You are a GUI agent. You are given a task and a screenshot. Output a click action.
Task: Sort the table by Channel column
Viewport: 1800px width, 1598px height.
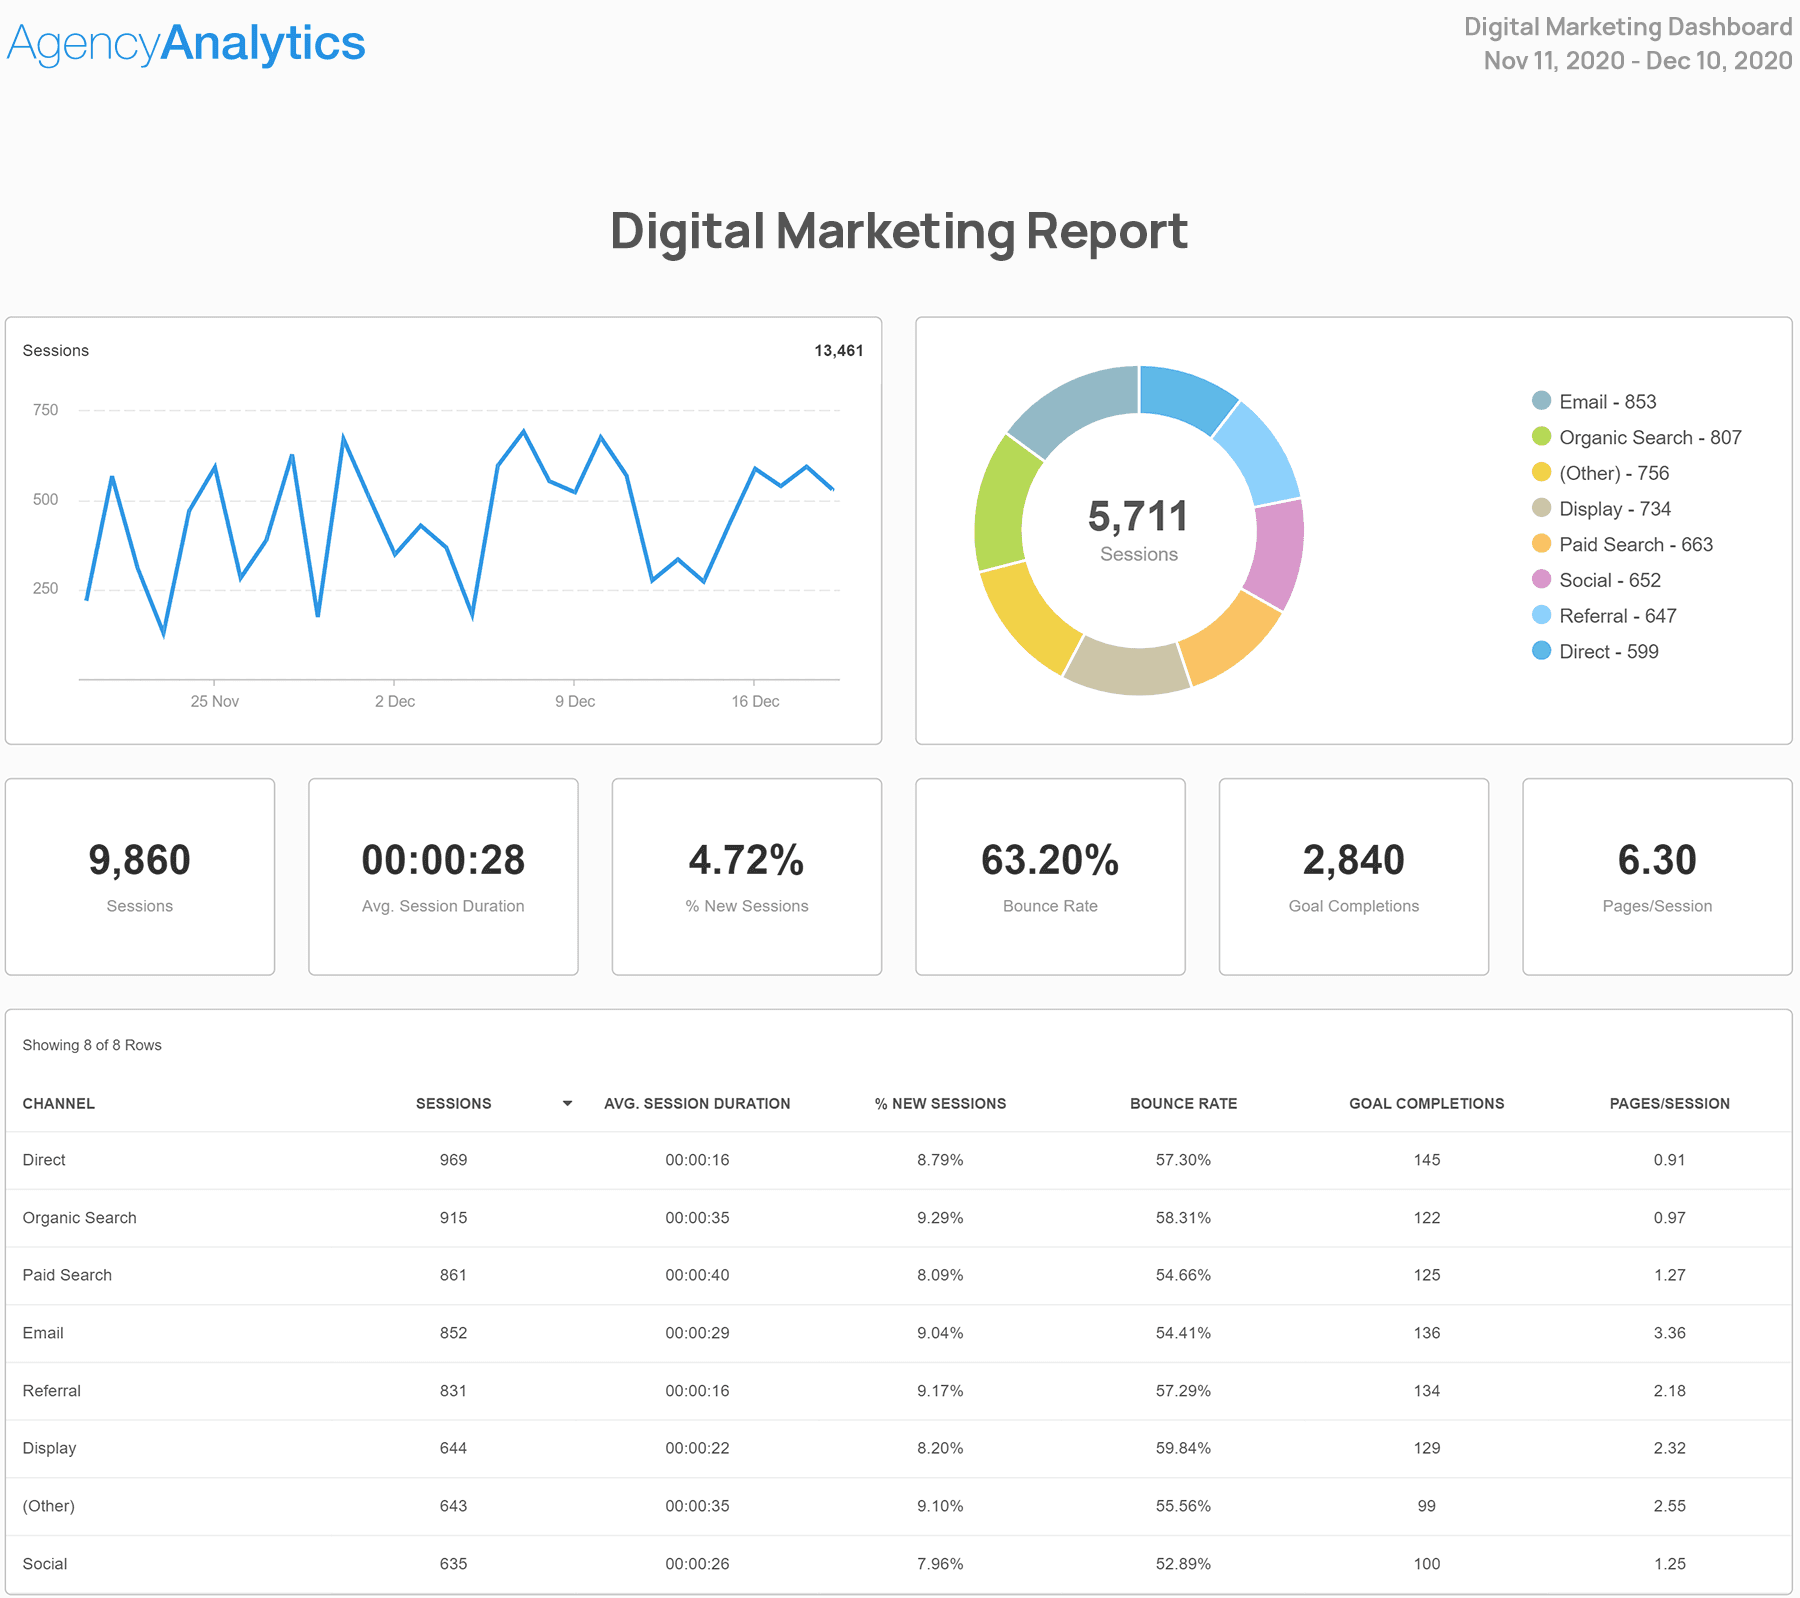tap(58, 1103)
